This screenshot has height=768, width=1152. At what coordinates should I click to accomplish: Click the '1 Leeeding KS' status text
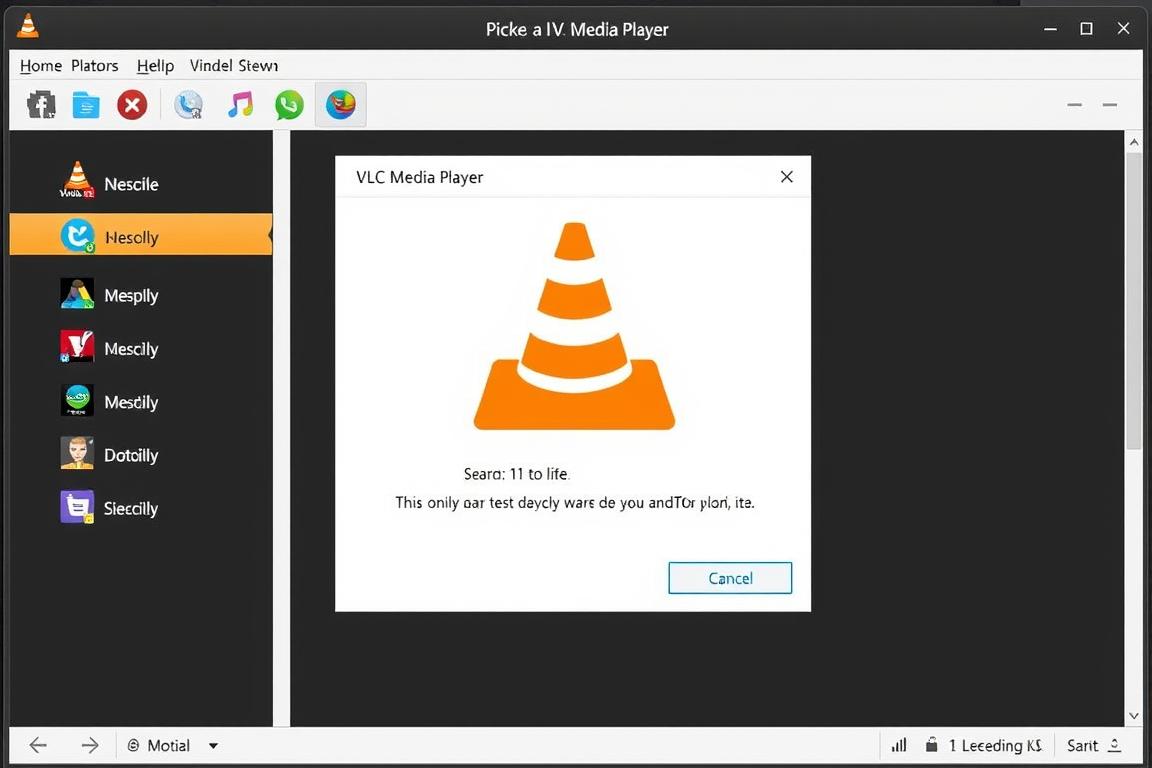click(996, 745)
